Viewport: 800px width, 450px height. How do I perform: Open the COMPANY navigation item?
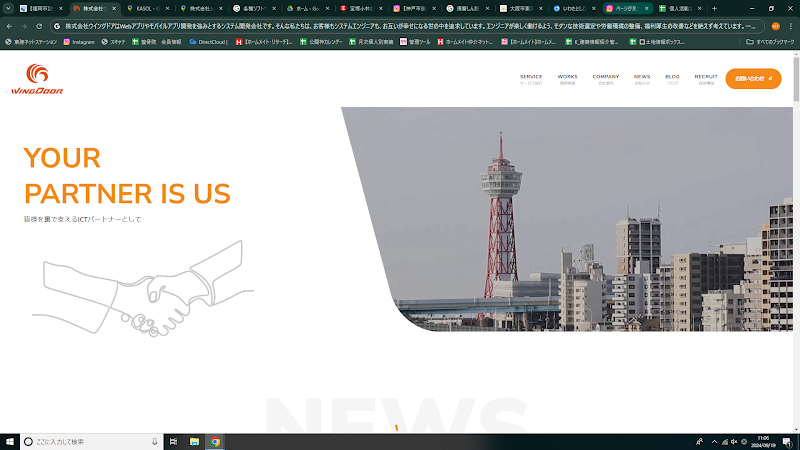[606, 79]
